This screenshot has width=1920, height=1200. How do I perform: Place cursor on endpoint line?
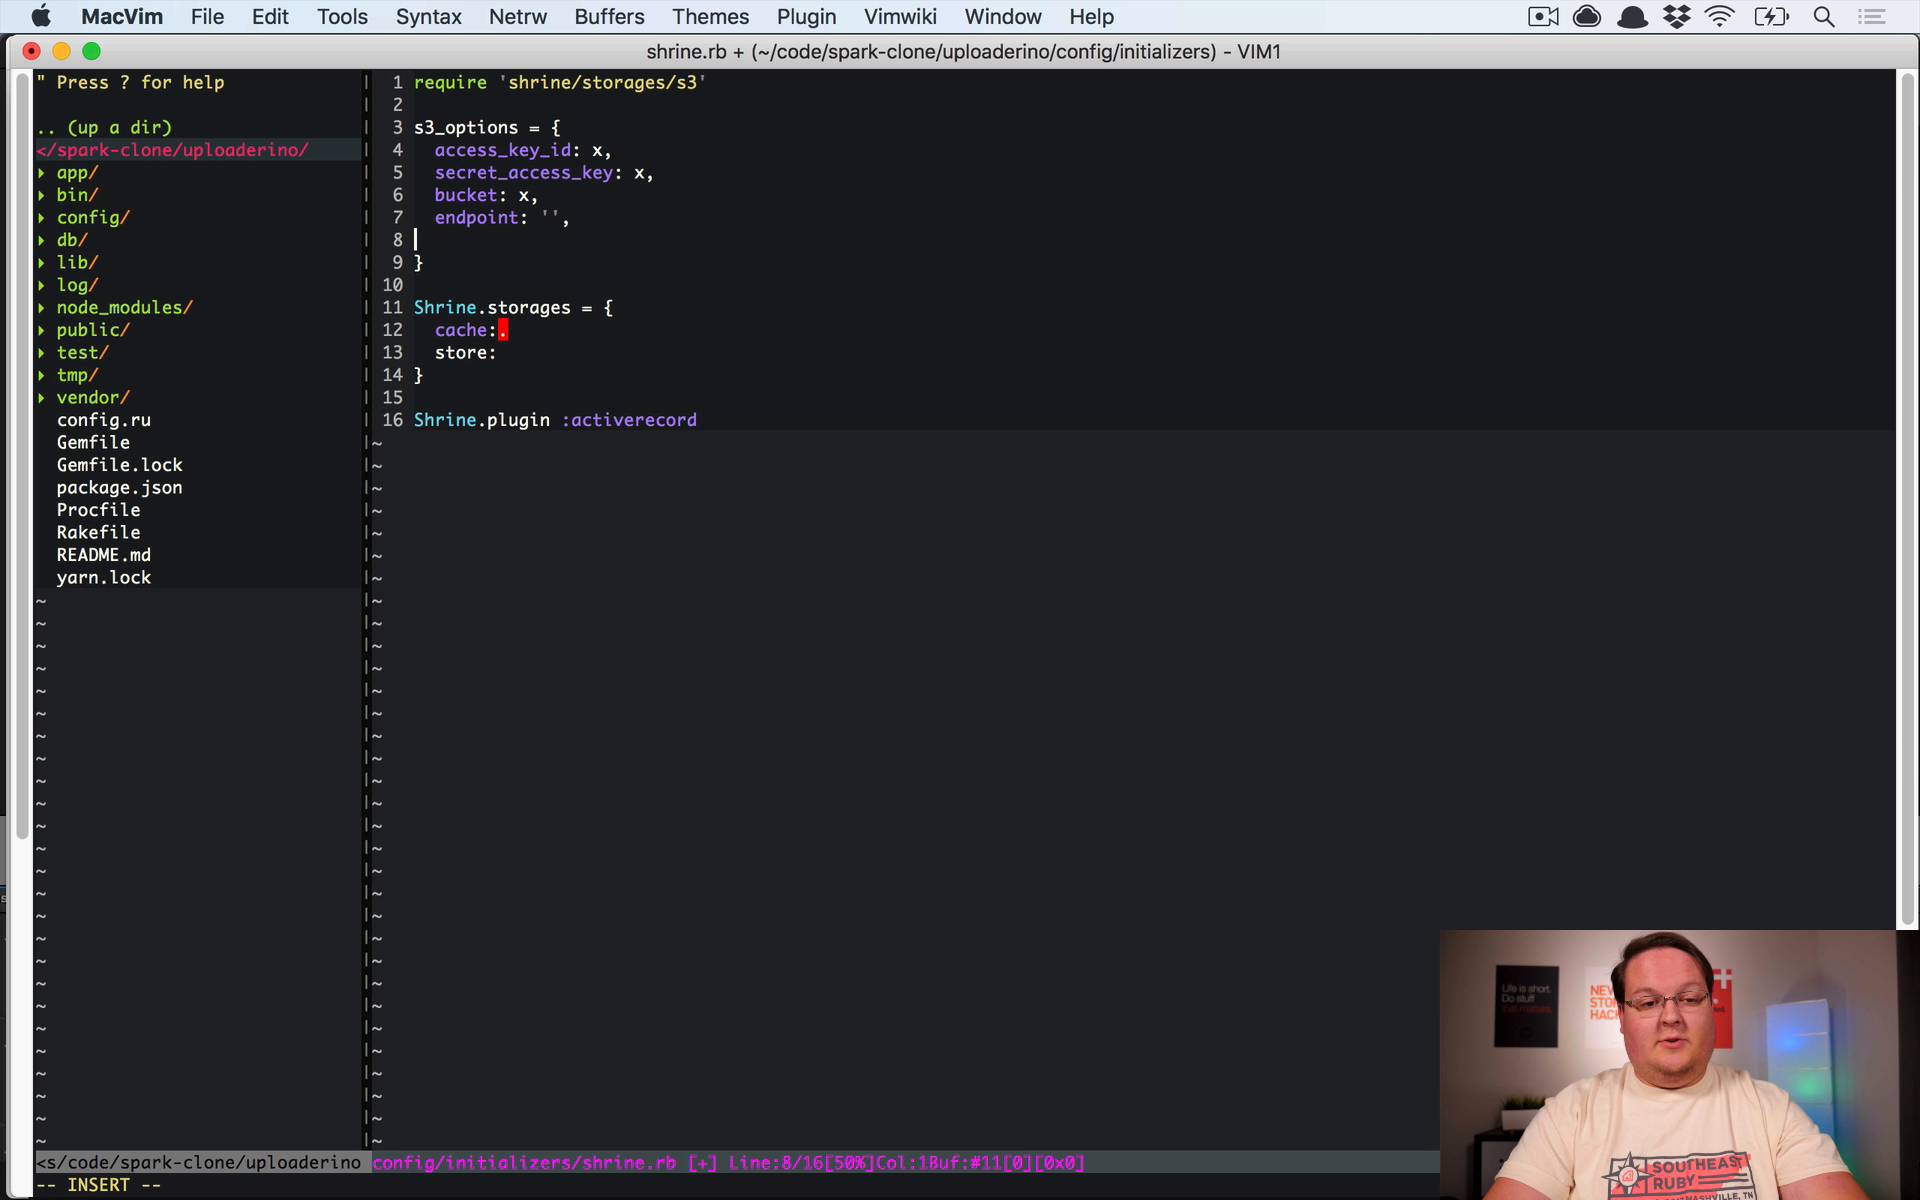point(502,218)
